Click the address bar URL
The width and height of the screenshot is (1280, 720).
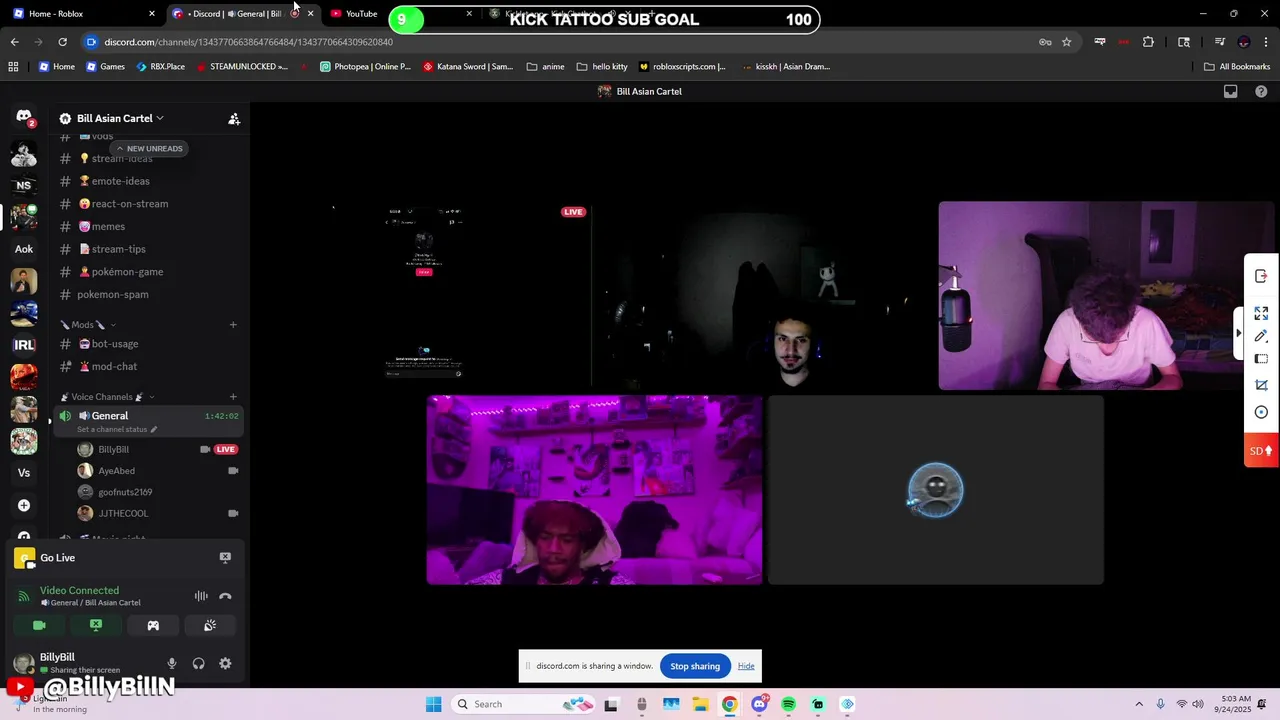(x=248, y=42)
